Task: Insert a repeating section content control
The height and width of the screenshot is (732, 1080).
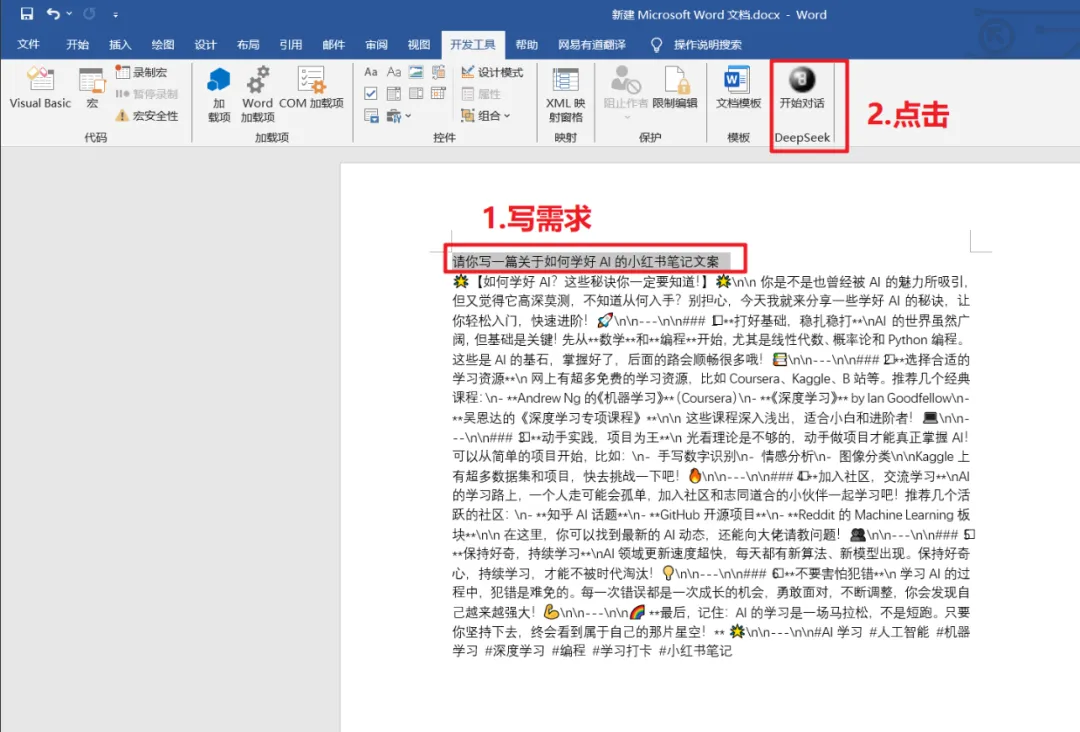Action: (x=371, y=116)
